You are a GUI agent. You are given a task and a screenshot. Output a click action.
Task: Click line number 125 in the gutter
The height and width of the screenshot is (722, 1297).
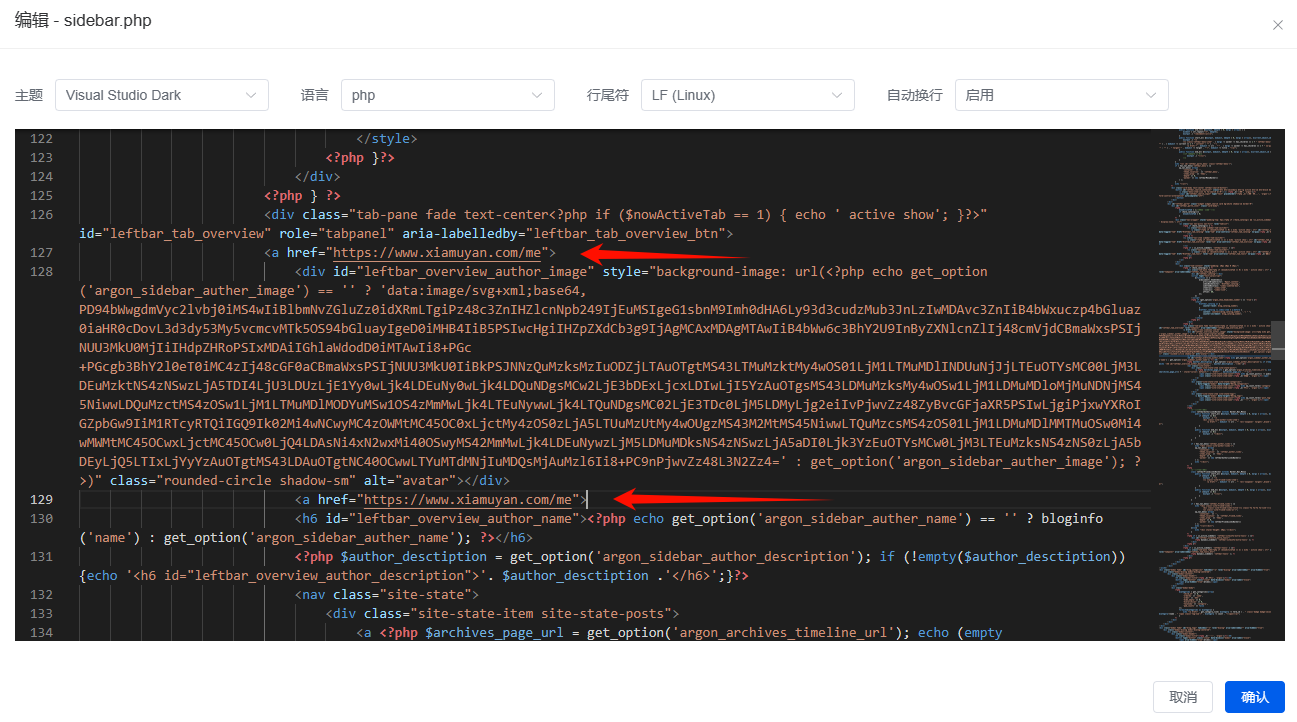(42, 196)
